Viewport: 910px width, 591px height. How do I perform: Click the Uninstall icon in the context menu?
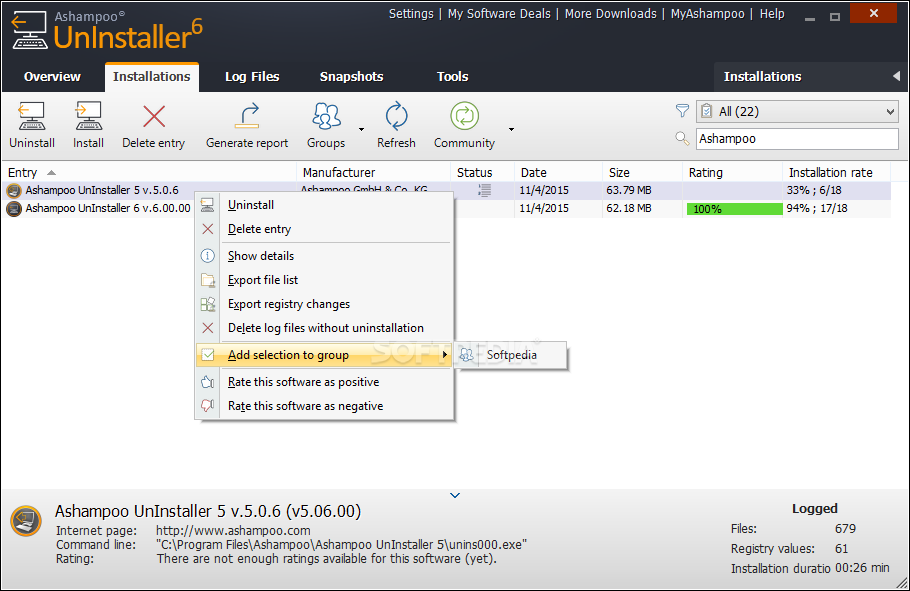click(x=207, y=205)
